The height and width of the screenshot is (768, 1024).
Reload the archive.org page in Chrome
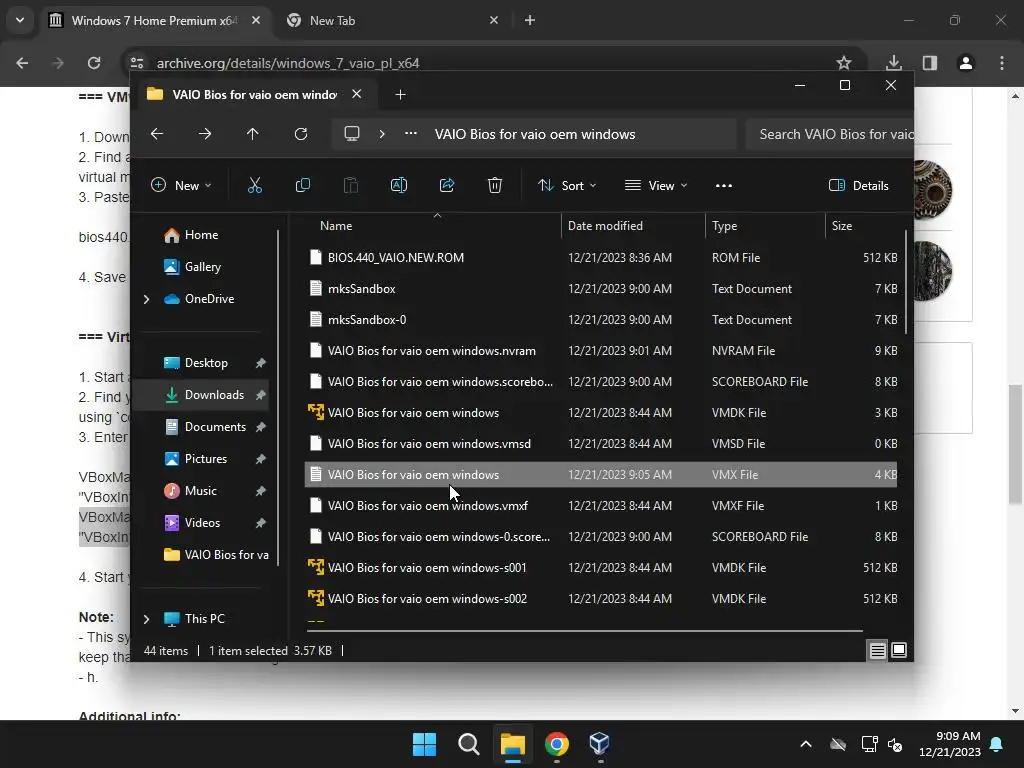[x=94, y=63]
